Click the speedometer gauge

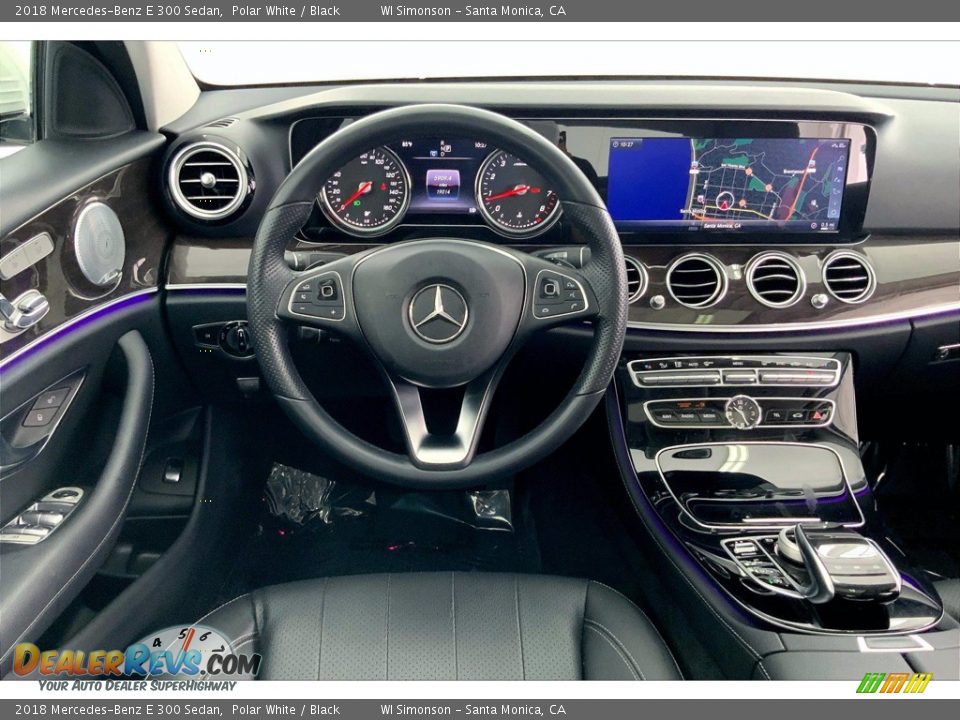[365, 191]
